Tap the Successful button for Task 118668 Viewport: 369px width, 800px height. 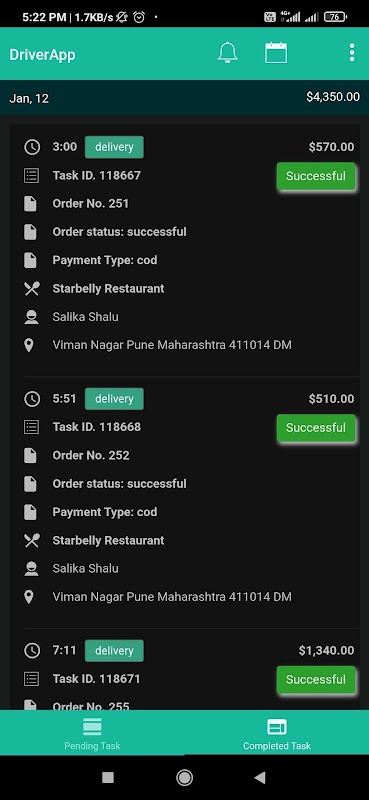316,428
